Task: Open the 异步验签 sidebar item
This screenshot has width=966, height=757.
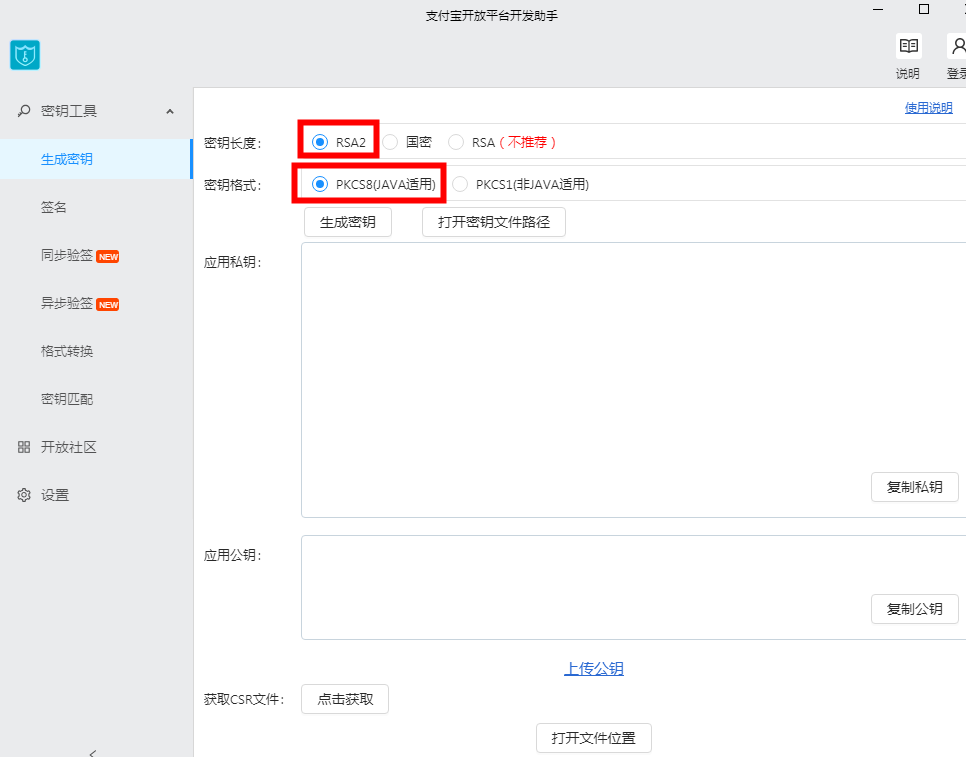Action: 67,303
